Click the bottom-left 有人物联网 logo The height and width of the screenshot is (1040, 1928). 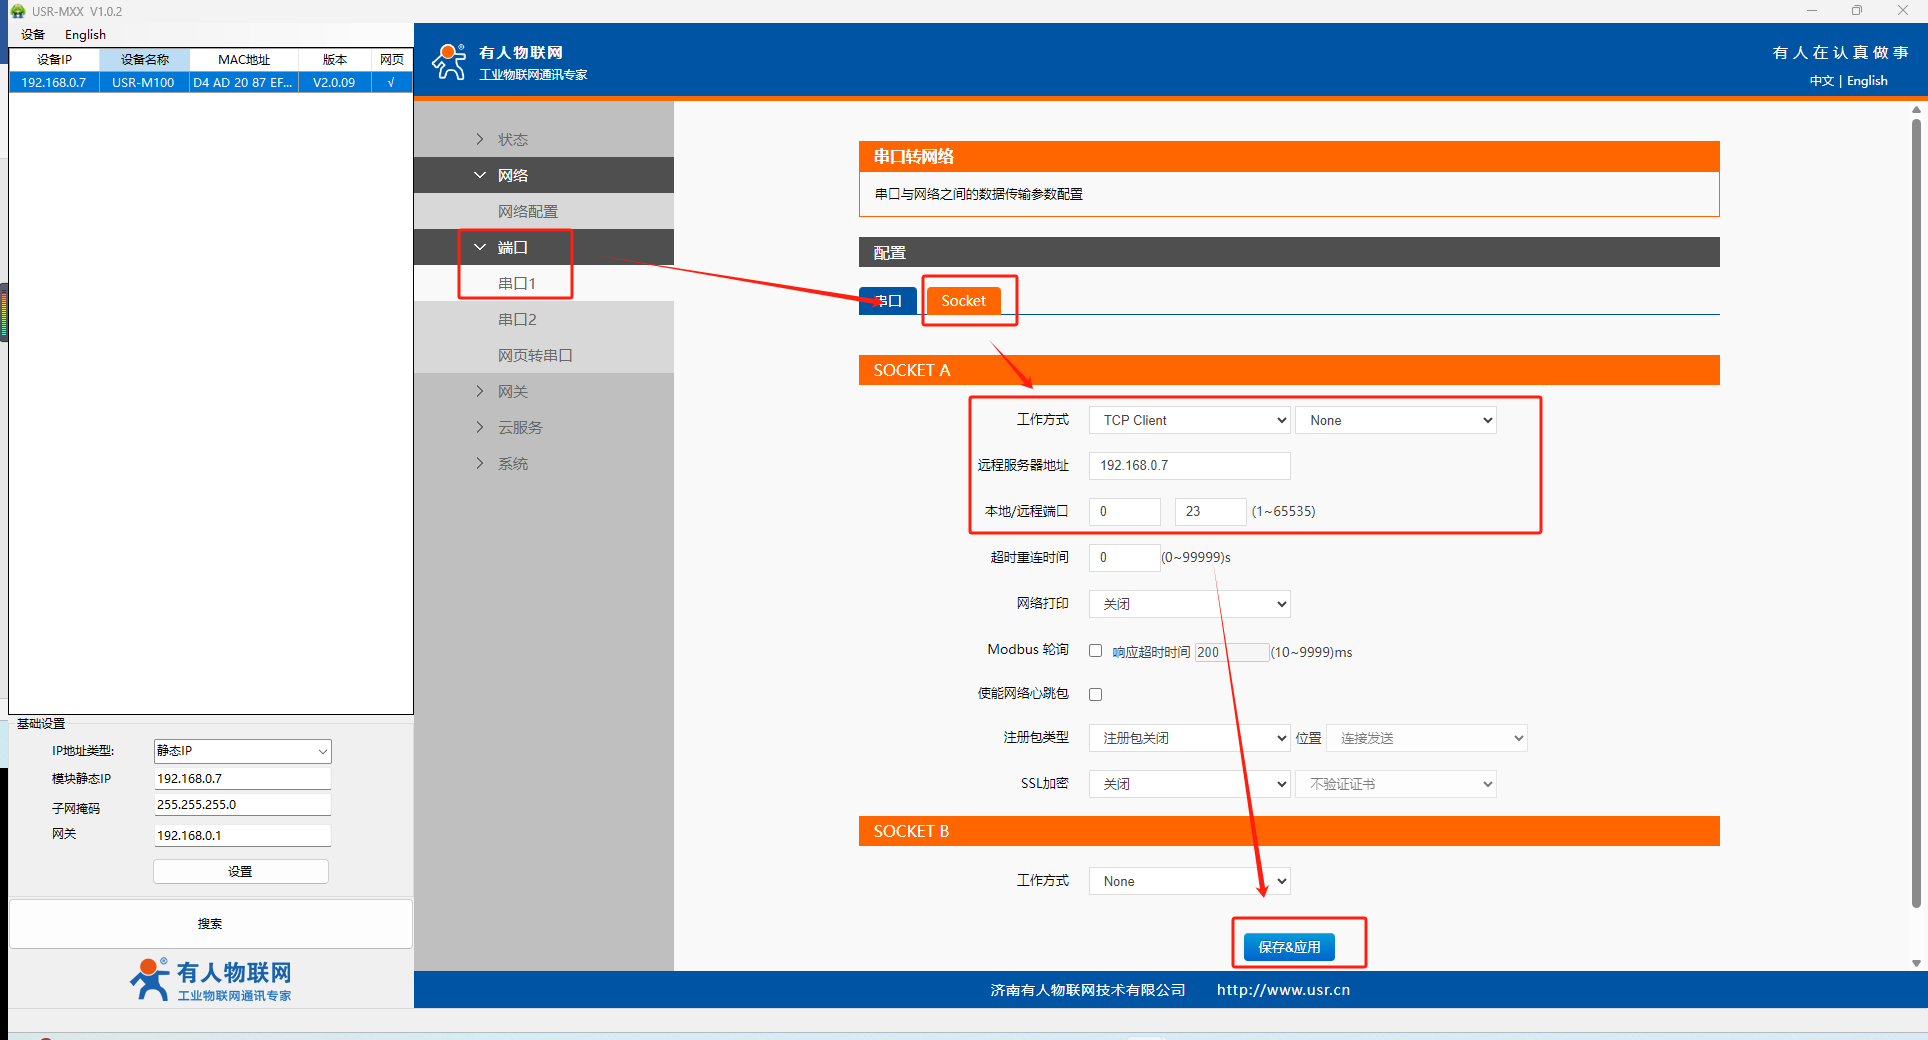click(211, 979)
